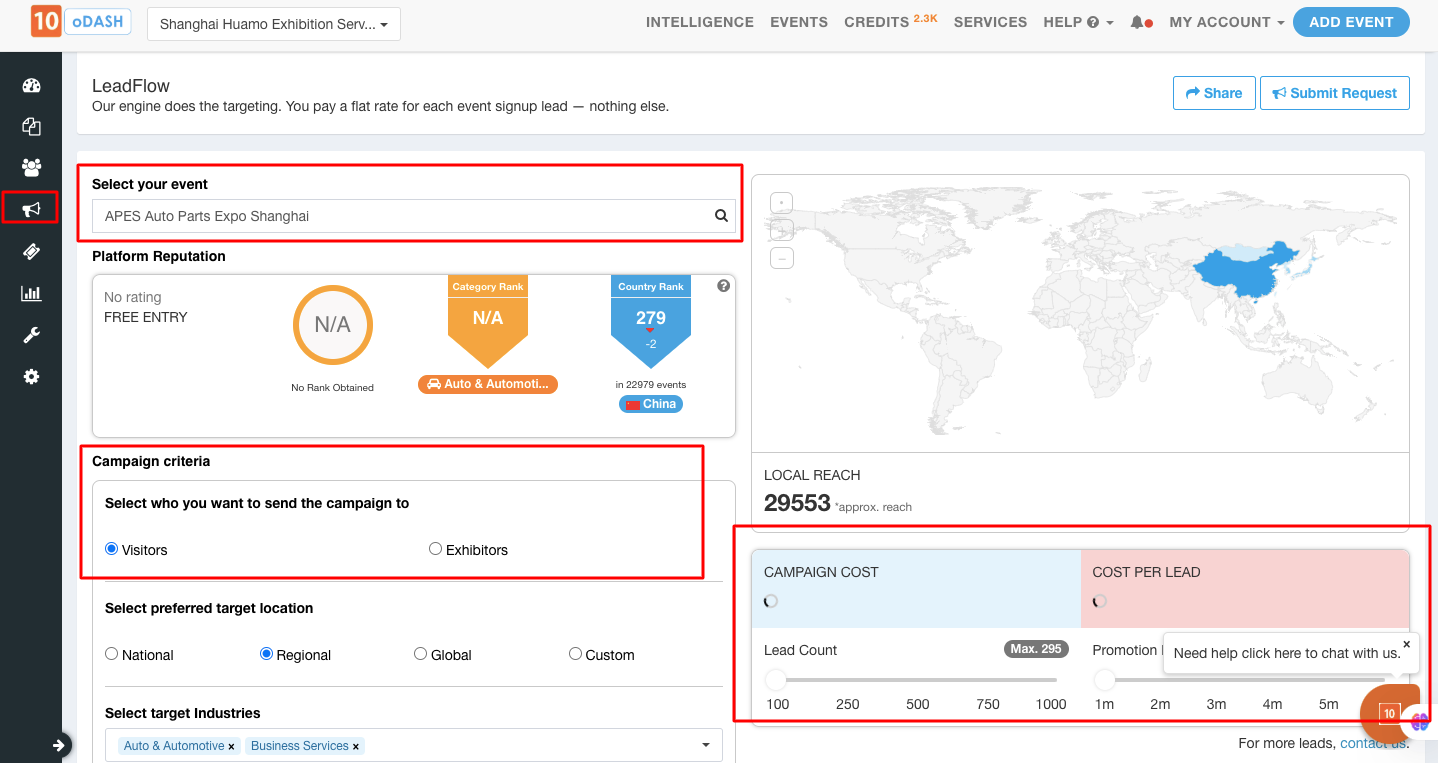The height and width of the screenshot is (763, 1438).
Task: Remove the Business Services industry tag
Action: click(356, 746)
